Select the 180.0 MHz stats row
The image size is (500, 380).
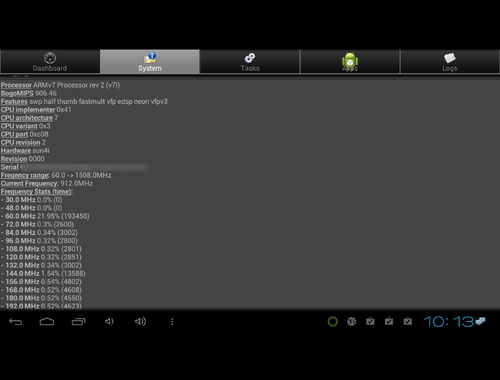[x=41, y=298]
